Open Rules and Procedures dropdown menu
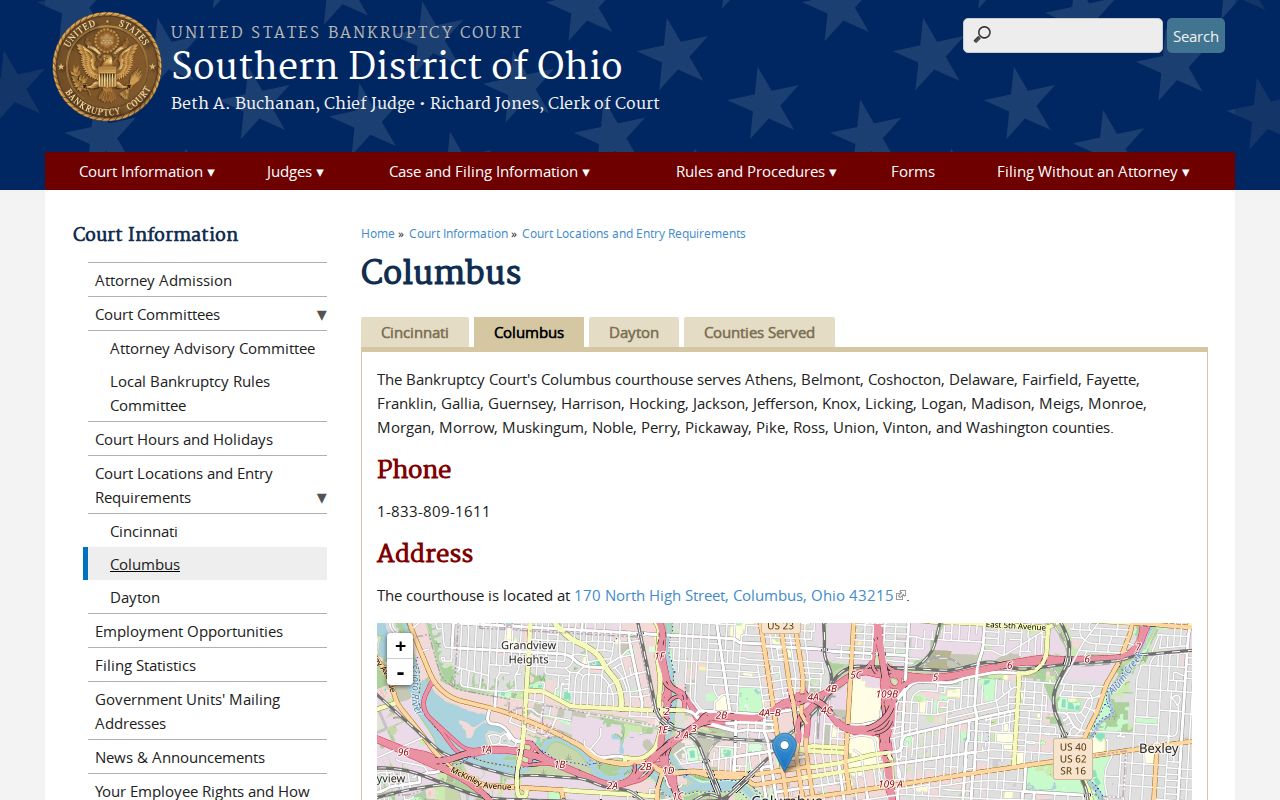 tap(756, 172)
